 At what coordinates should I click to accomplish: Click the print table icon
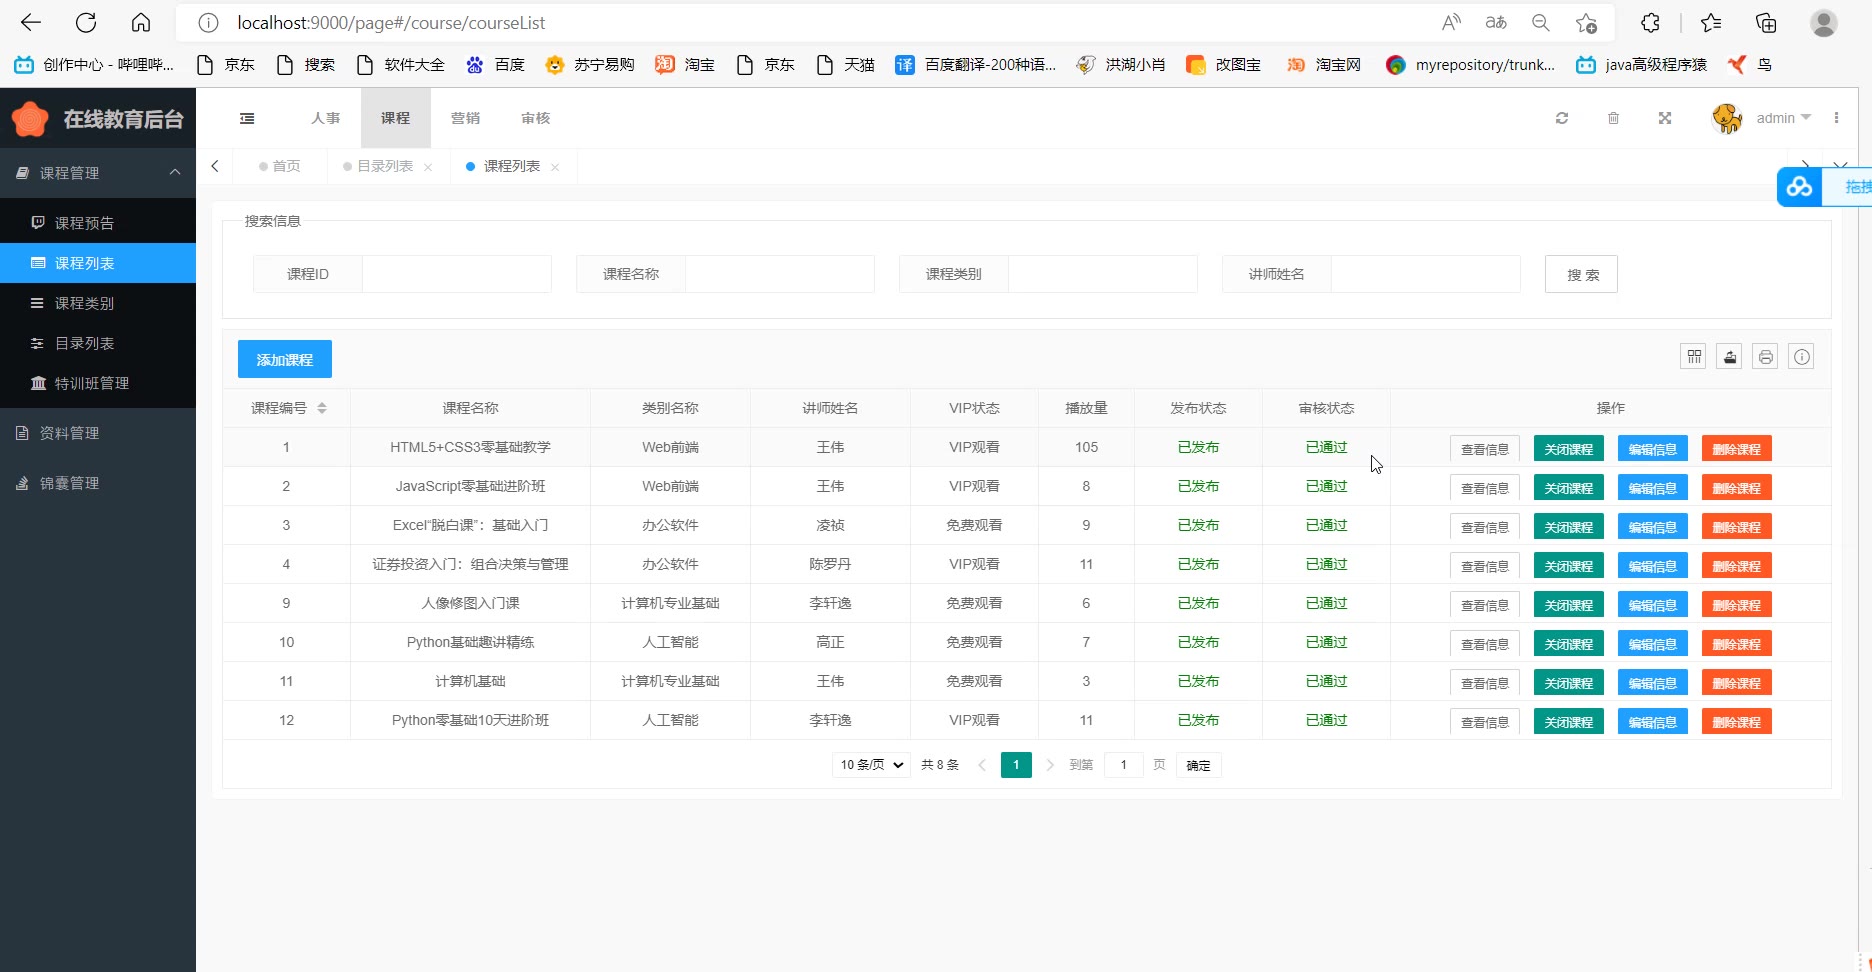(x=1765, y=357)
